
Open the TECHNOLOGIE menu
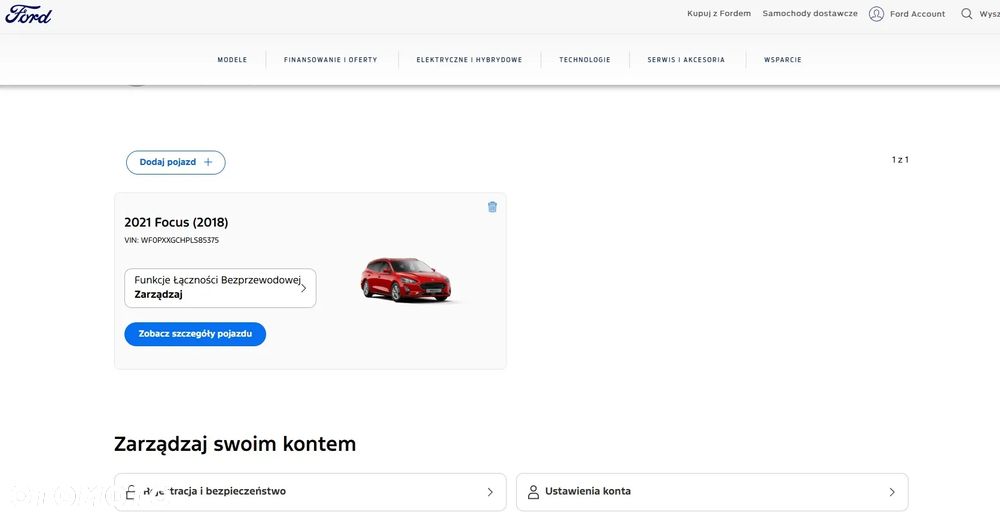[x=585, y=60]
